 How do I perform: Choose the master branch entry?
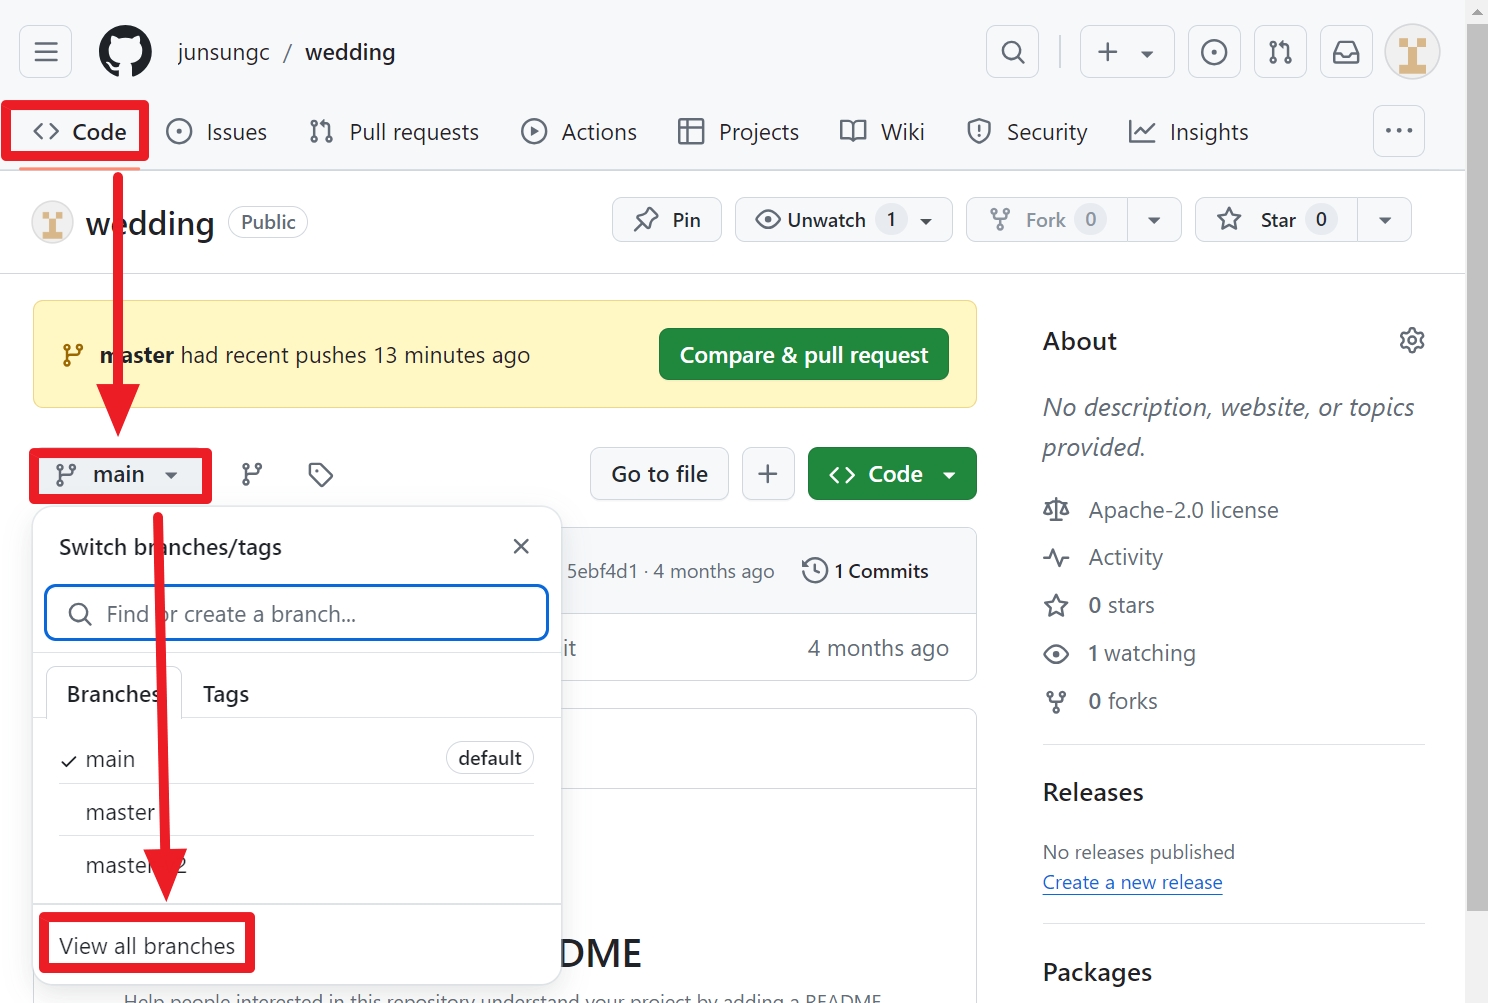[297, 812]
